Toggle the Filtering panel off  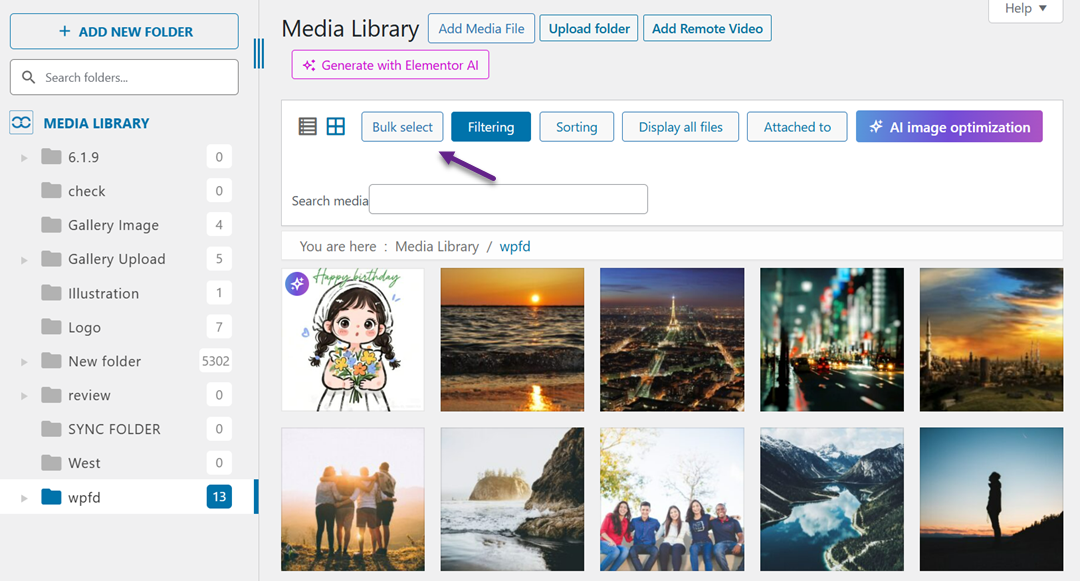coord(490,126)
